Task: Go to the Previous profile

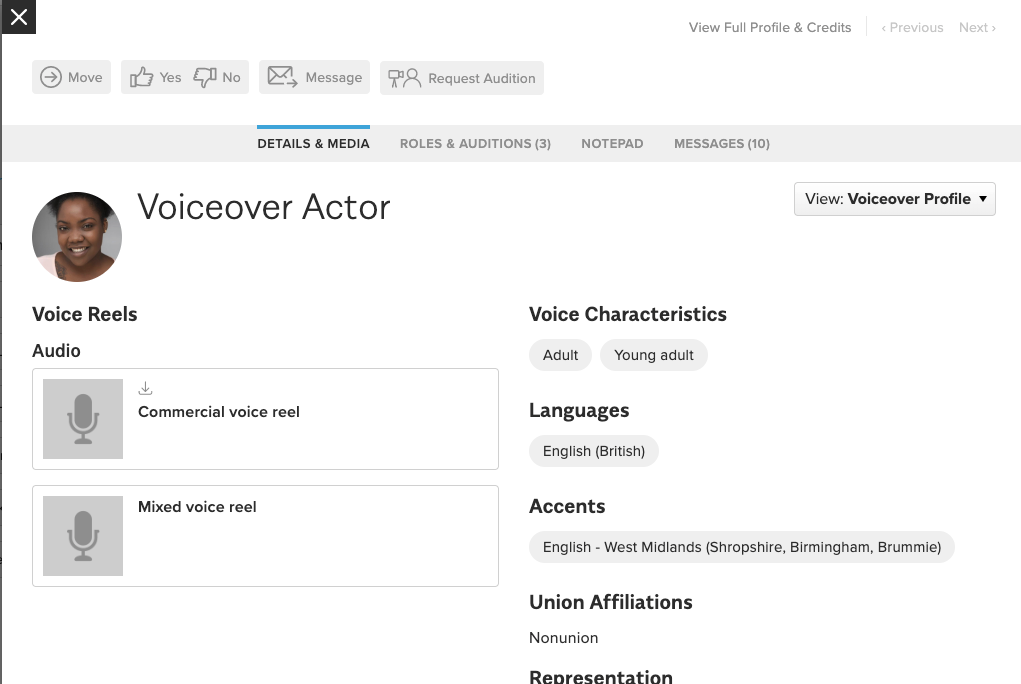Action: coord(912,28)
